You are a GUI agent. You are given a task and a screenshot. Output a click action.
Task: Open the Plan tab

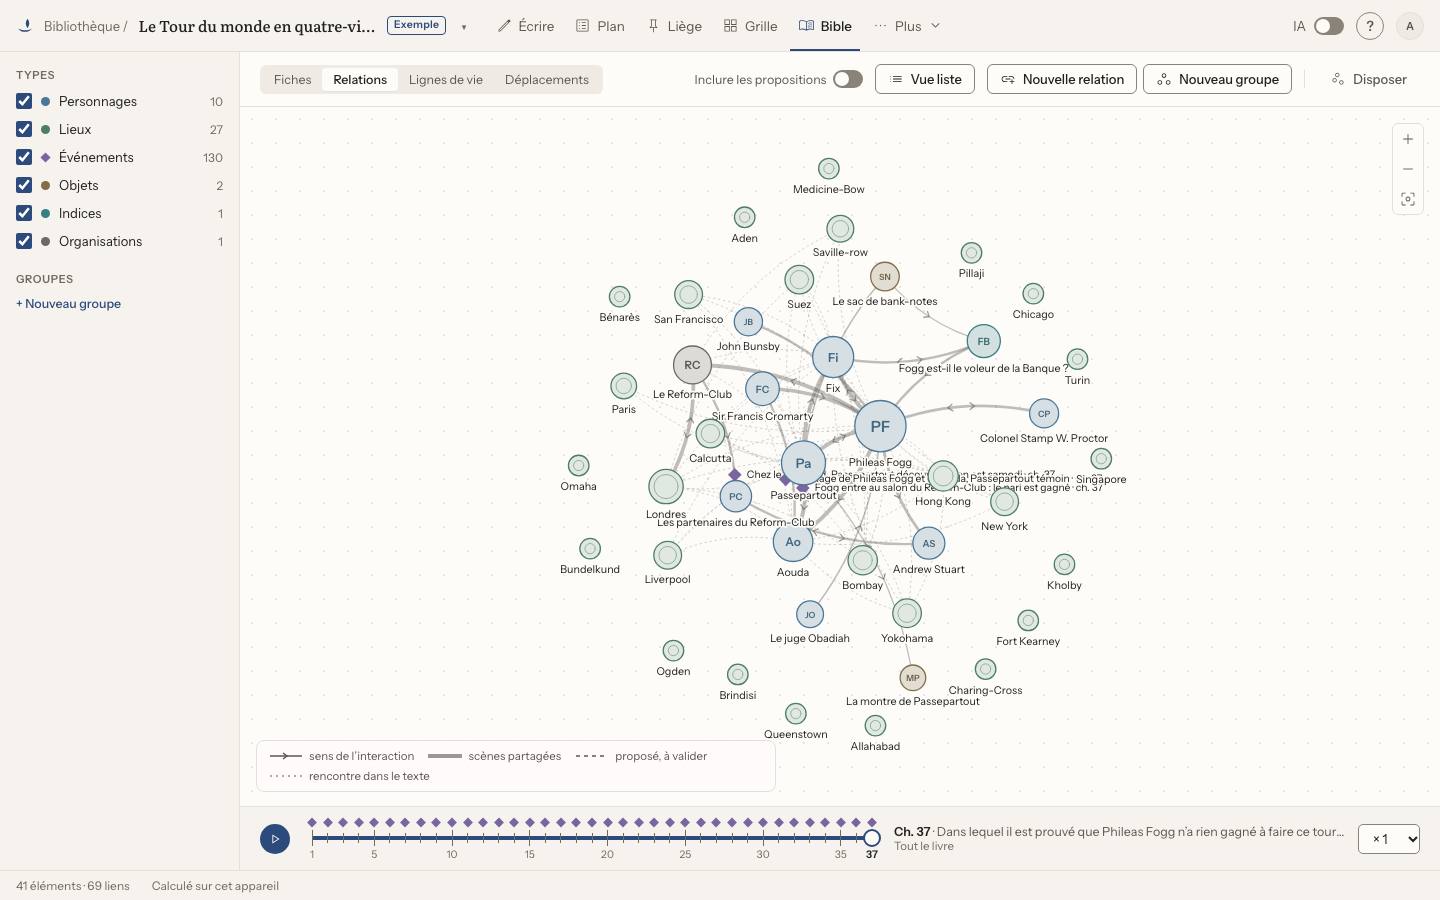[x=600, y=26]
